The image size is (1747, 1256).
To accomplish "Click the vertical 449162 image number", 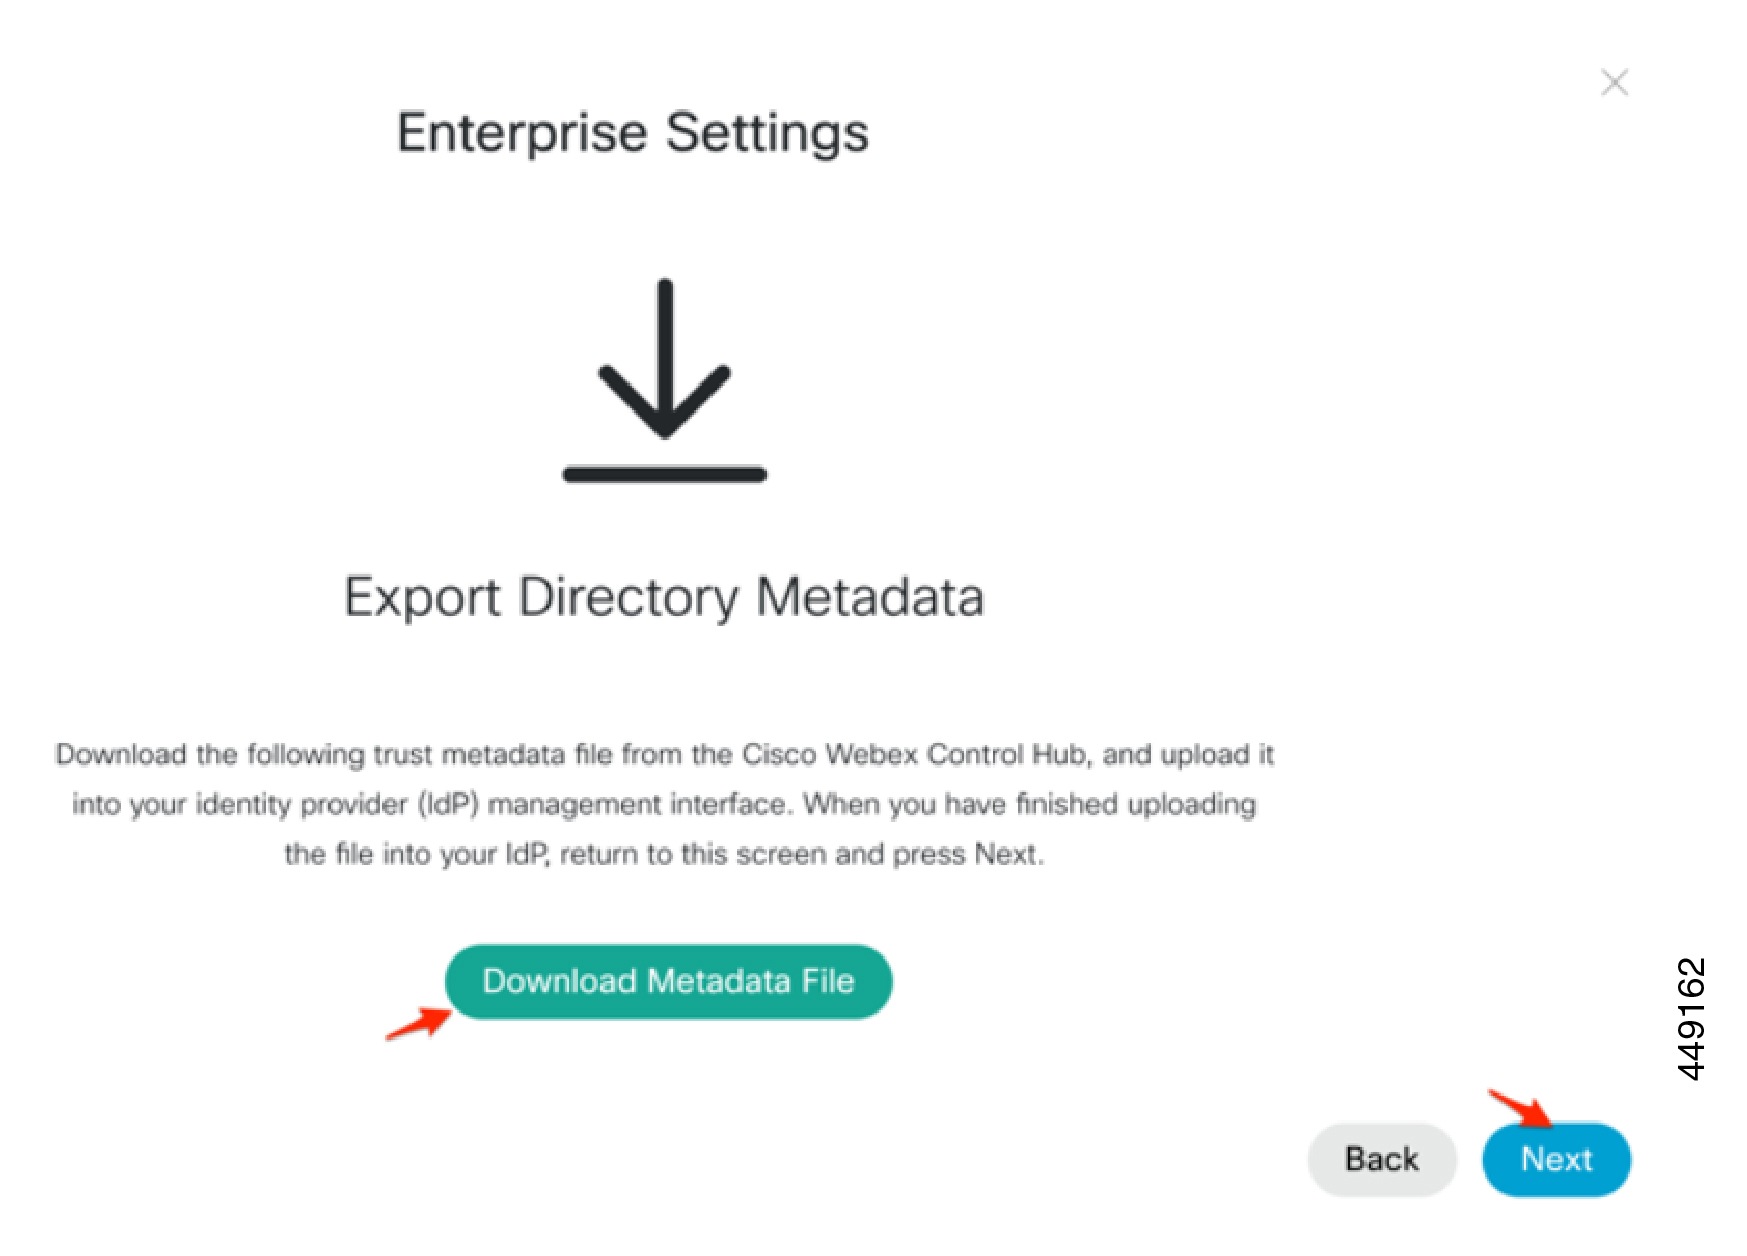I will [x=1690, y=1019].
